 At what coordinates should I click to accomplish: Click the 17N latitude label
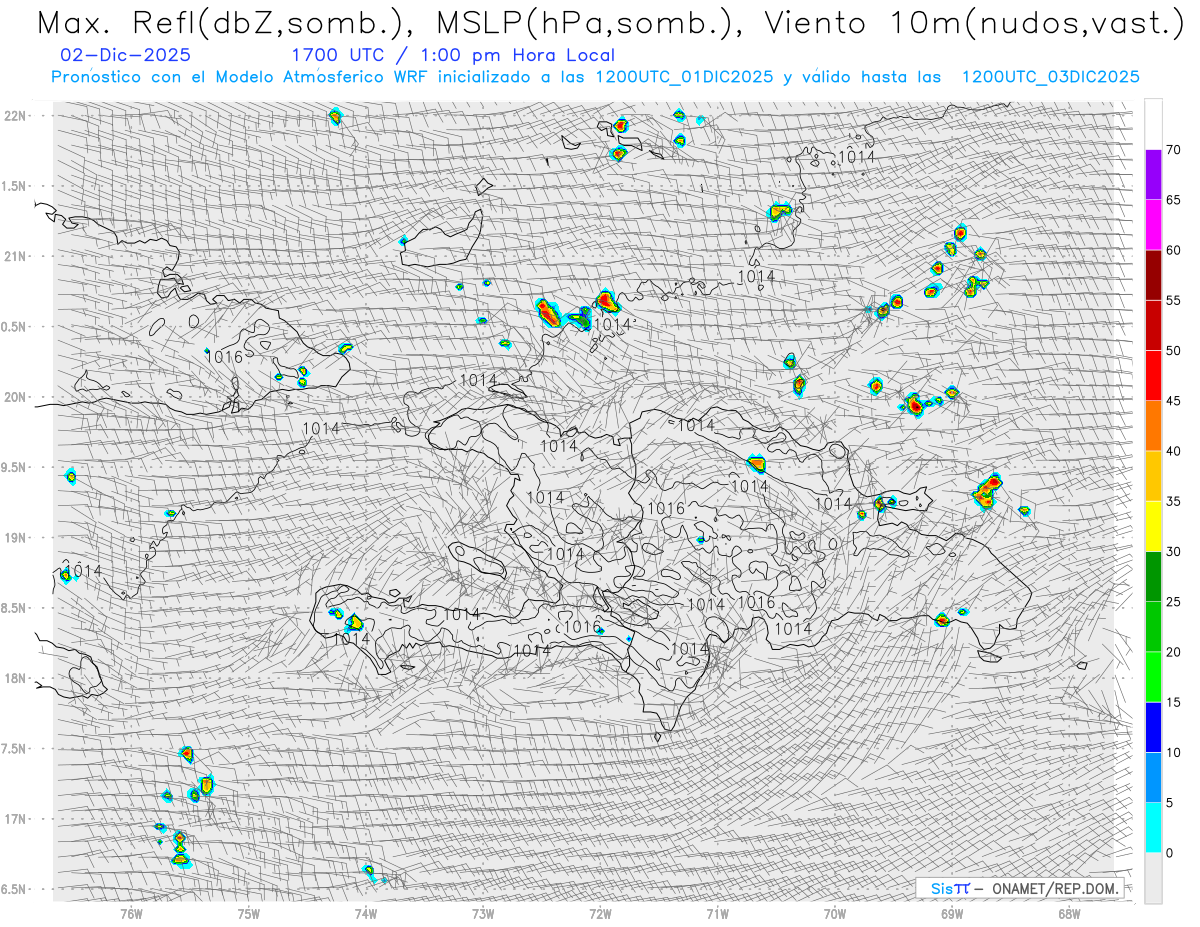pos(14,819)
